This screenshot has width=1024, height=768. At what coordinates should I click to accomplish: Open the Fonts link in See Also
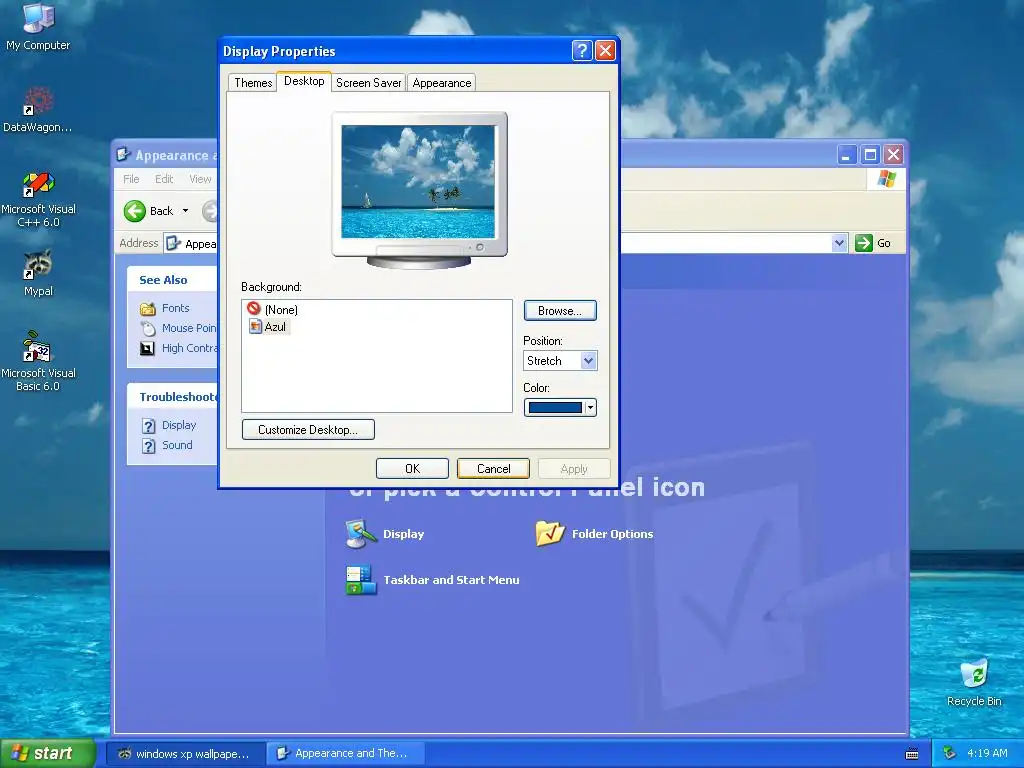pos(176,308)
